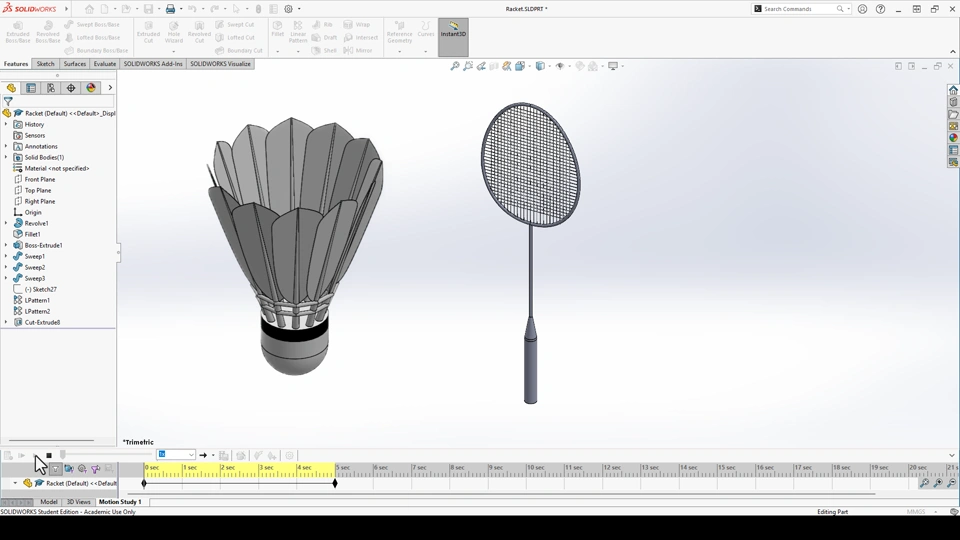Open the playback speed dropdown in motion study
Screen dimensions: 960x540
tap(191, 455)
